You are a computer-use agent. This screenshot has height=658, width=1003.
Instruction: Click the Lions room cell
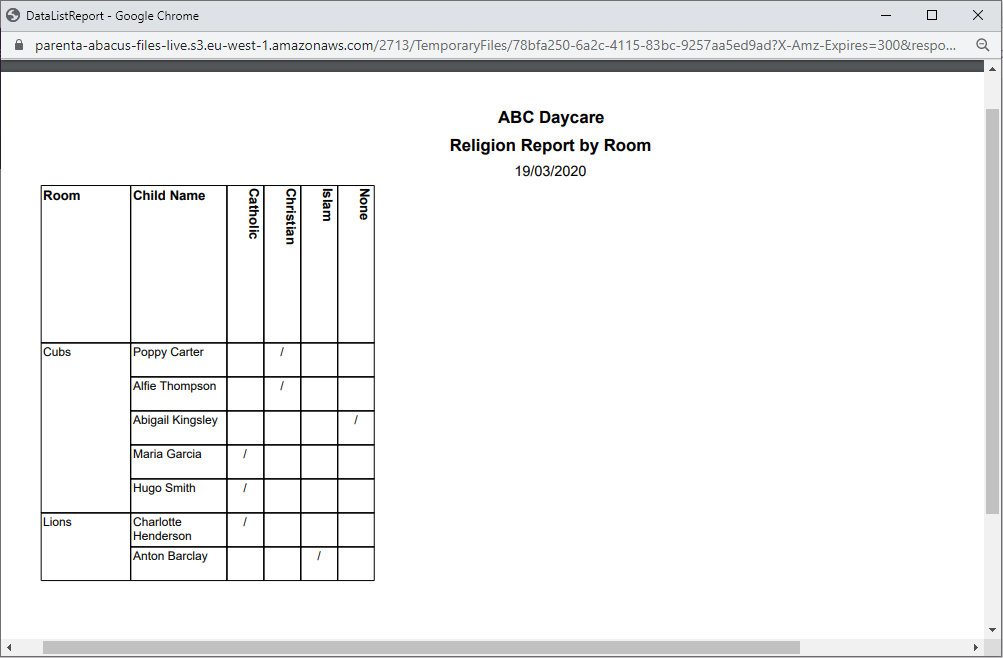86,547
